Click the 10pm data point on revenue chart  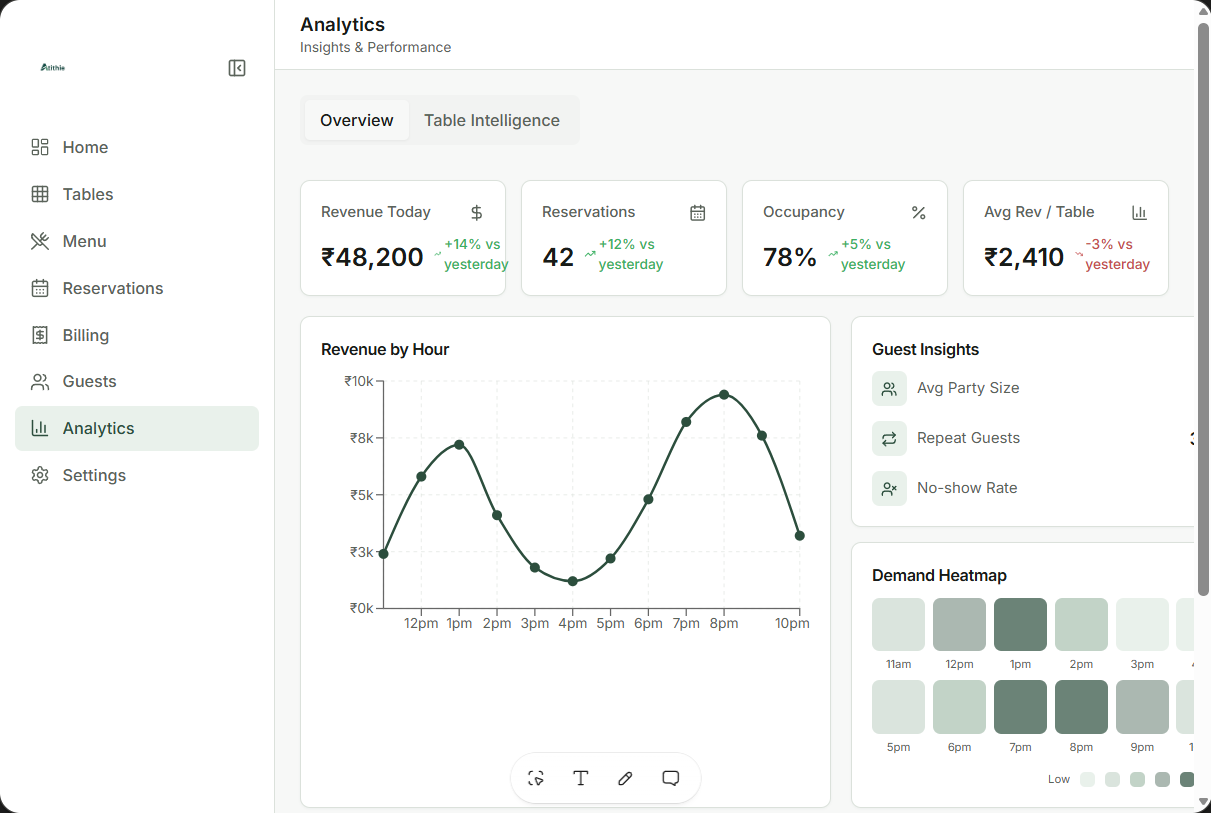pos(800,536)
